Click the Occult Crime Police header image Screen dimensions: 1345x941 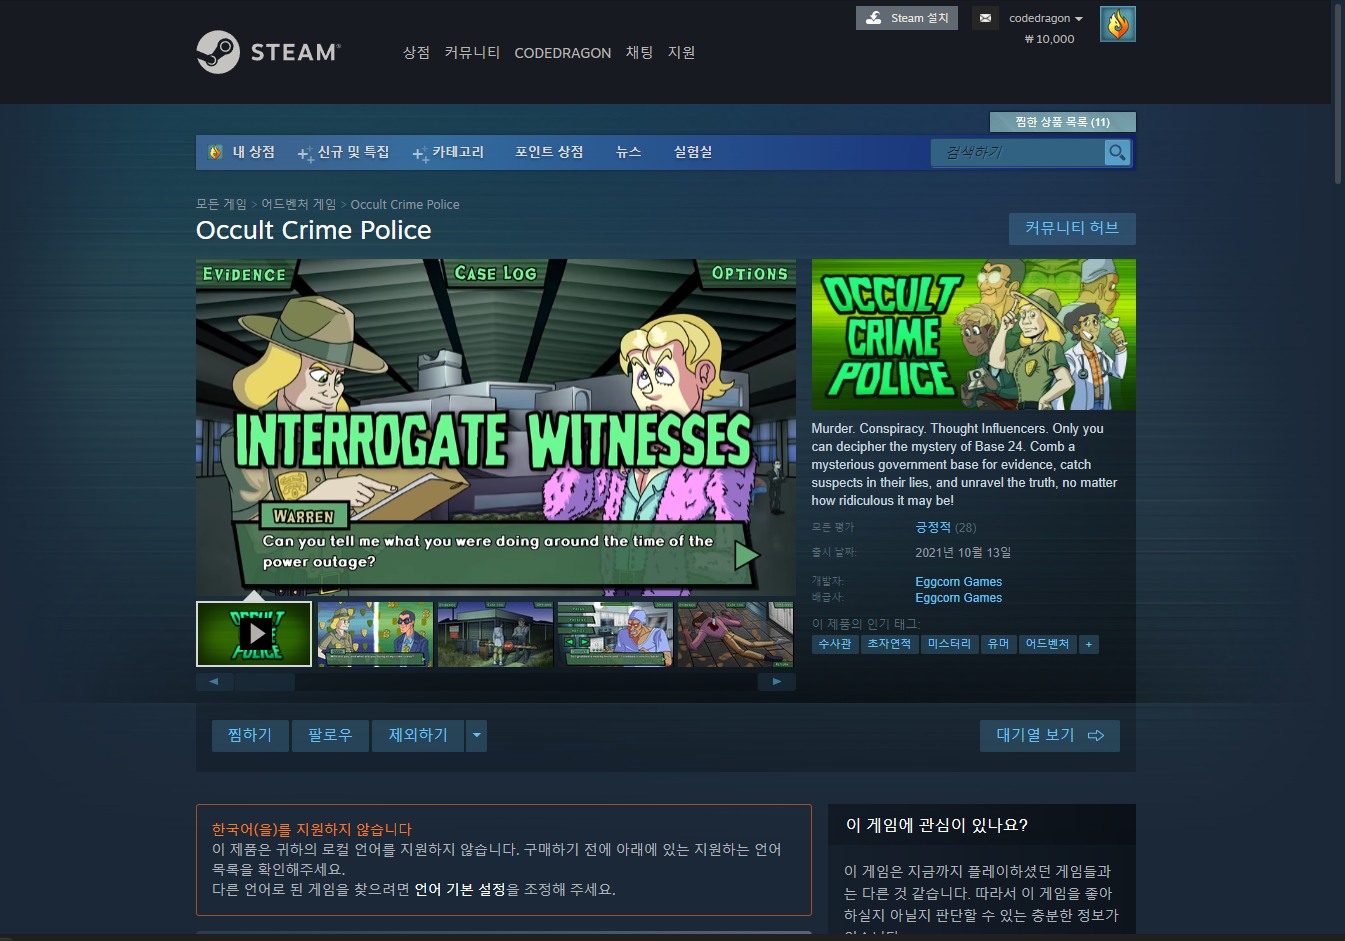click(974, 334)
